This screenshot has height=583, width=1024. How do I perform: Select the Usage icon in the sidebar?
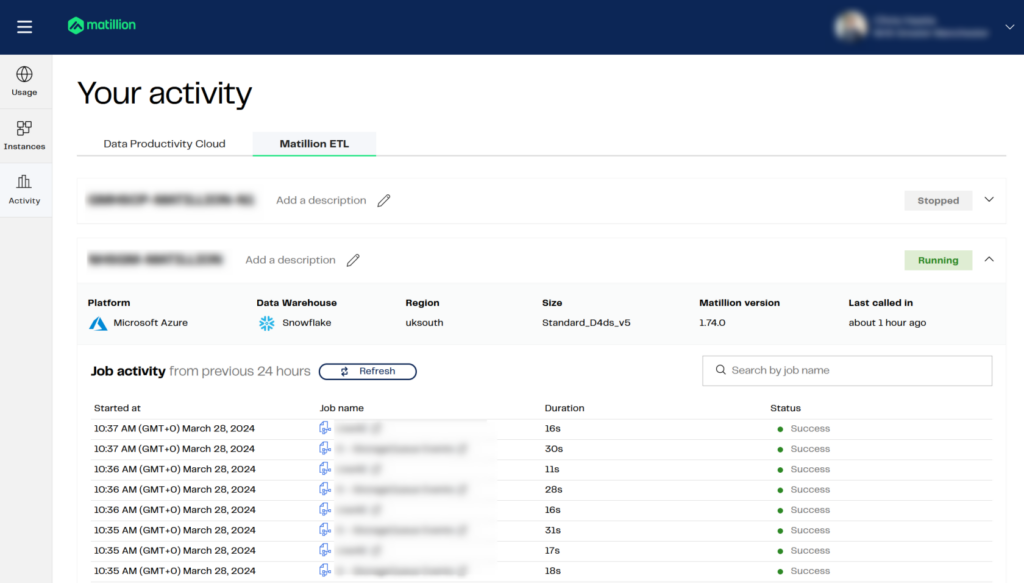[x=24, y=80]
